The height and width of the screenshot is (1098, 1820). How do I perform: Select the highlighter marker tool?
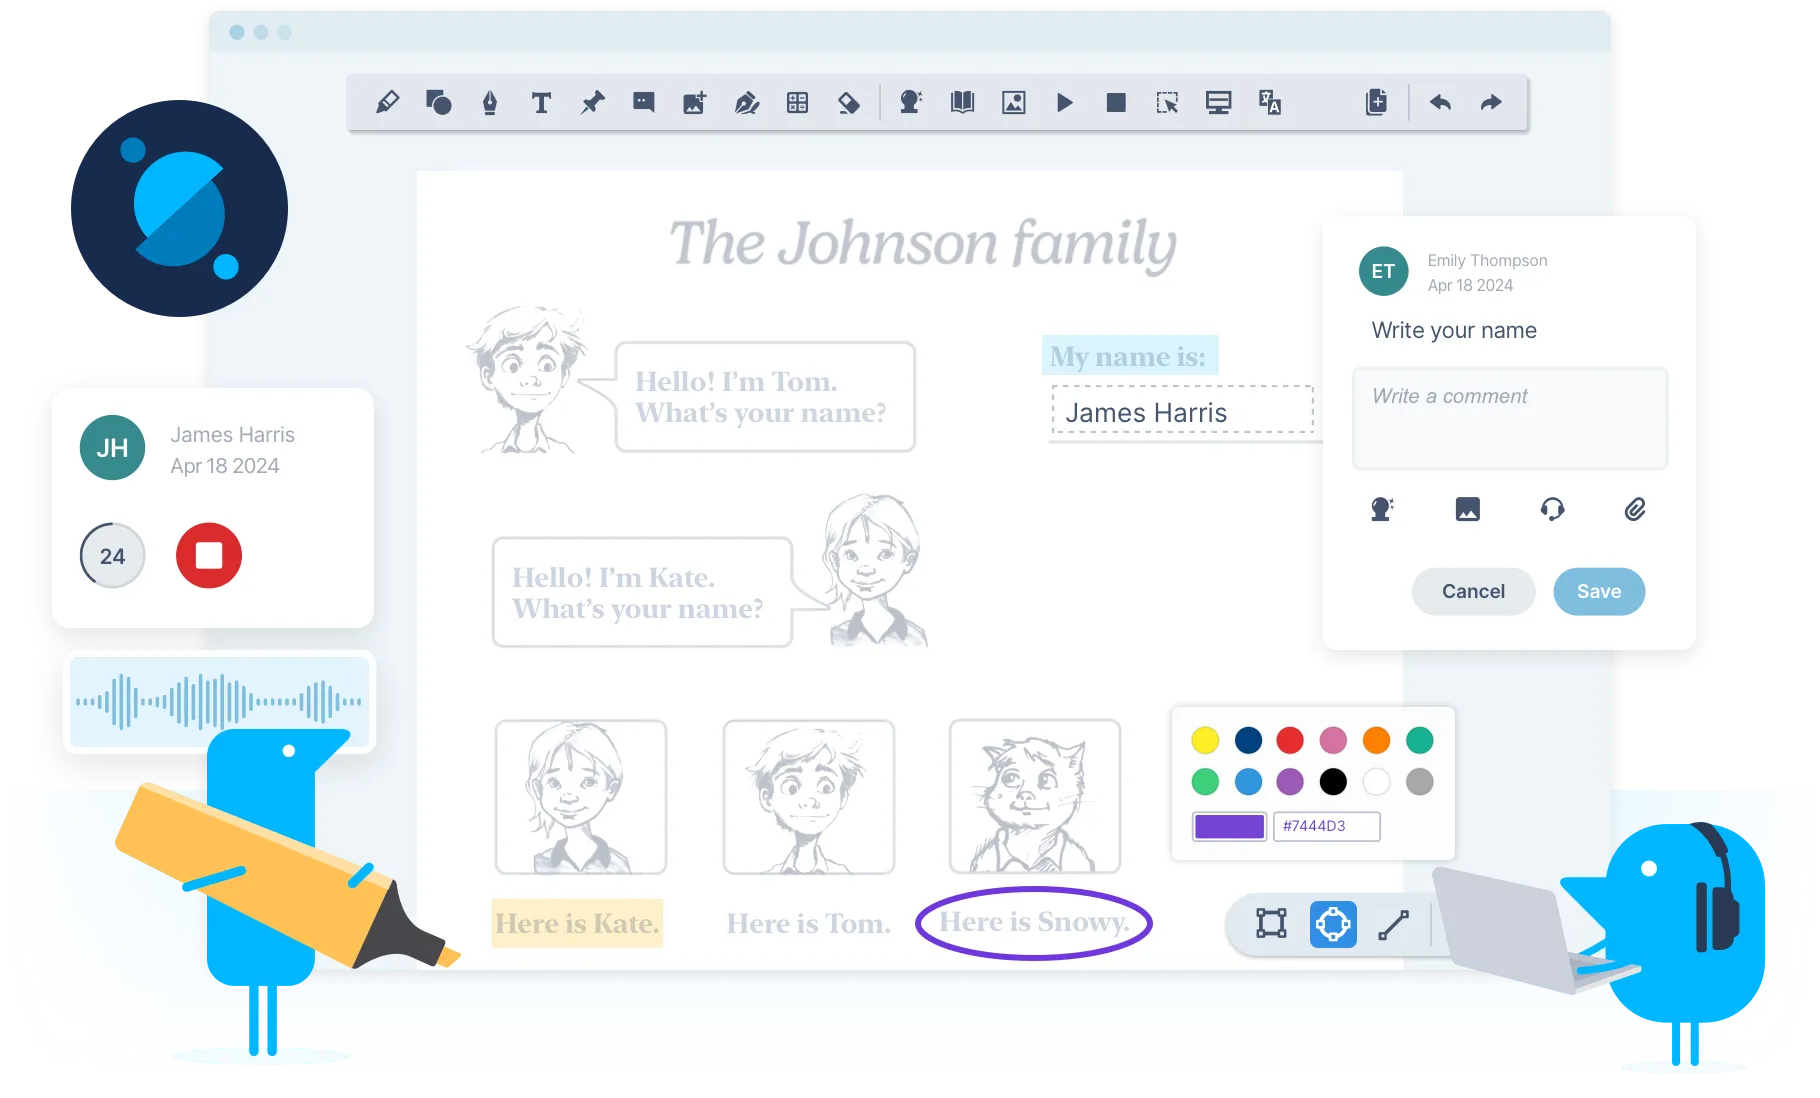click(388, 102)
